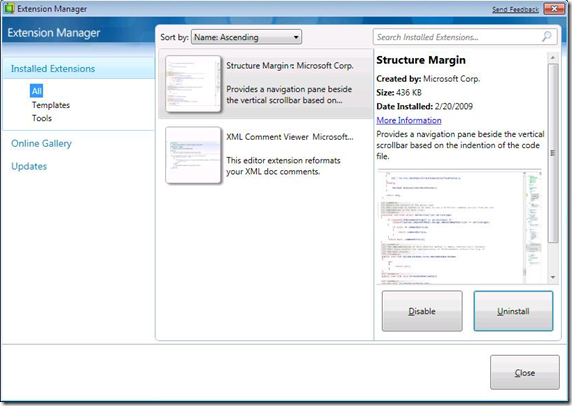This screenshot has width=572, height=406.
Task: Click the Structure Margin preview screenshot
Action: (x=460, y=227)
